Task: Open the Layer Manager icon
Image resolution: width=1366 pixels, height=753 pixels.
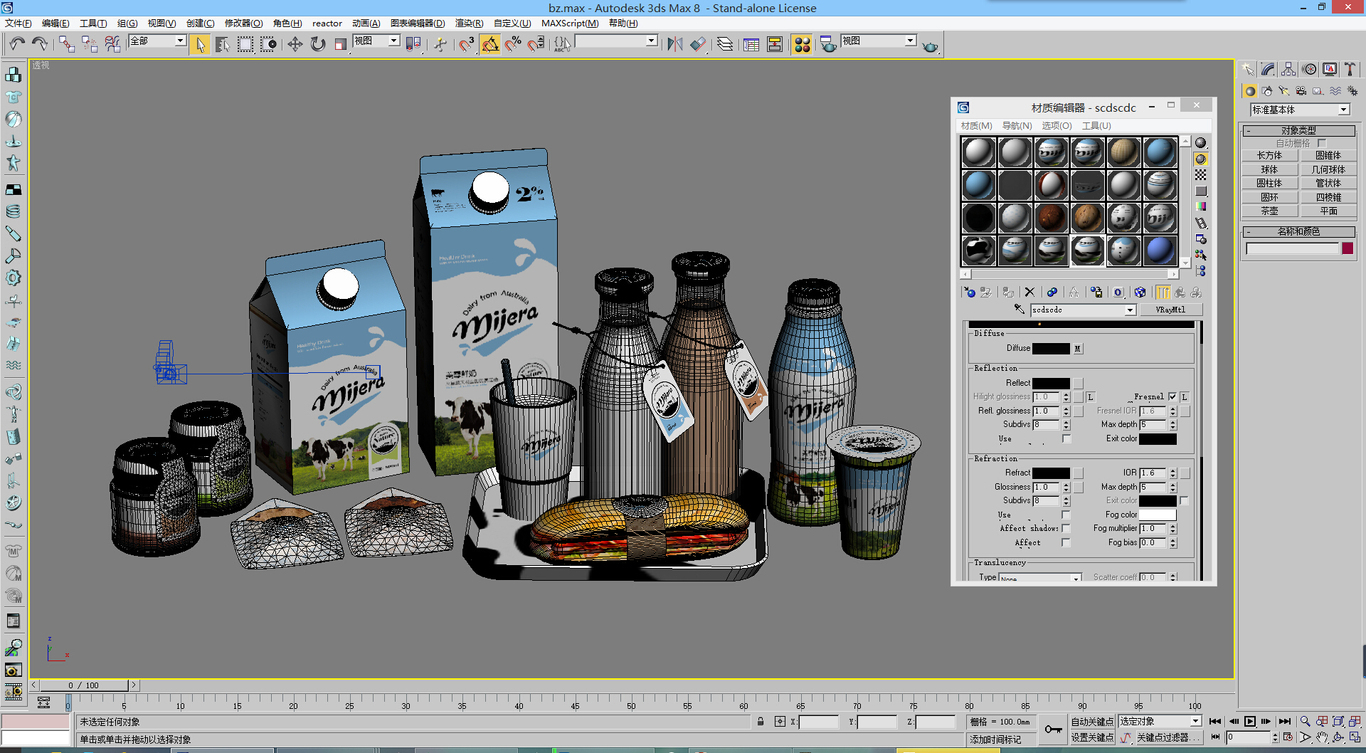Action: pyautogui.click(x=725, y=44)
